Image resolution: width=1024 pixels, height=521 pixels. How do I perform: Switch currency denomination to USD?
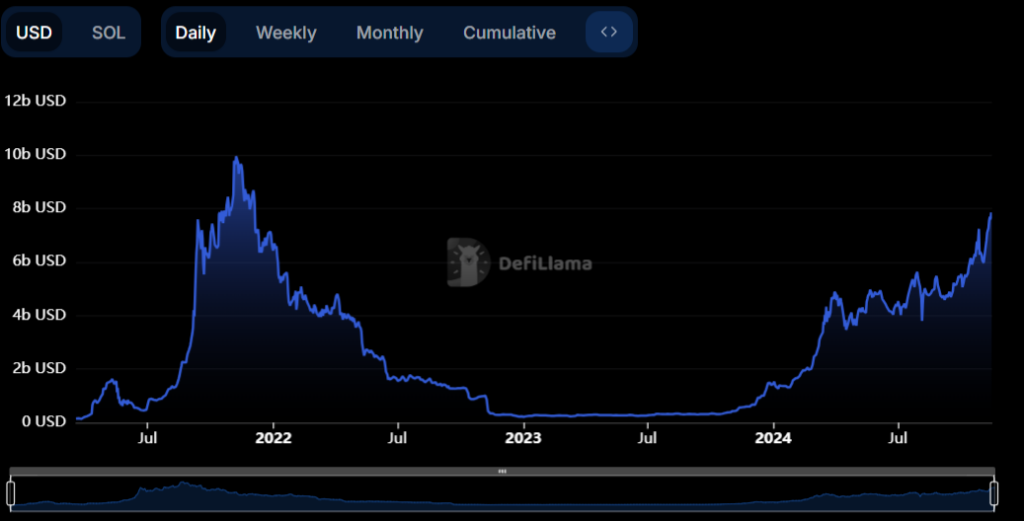pyautogui.click(x=34, y=32)
